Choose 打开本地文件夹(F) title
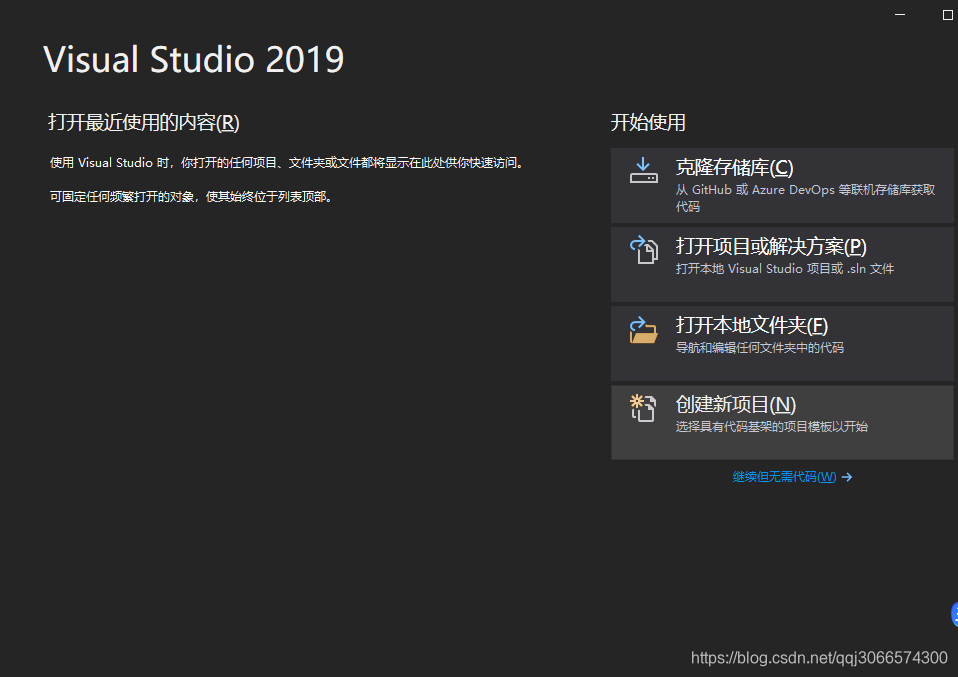 [751, 325]
